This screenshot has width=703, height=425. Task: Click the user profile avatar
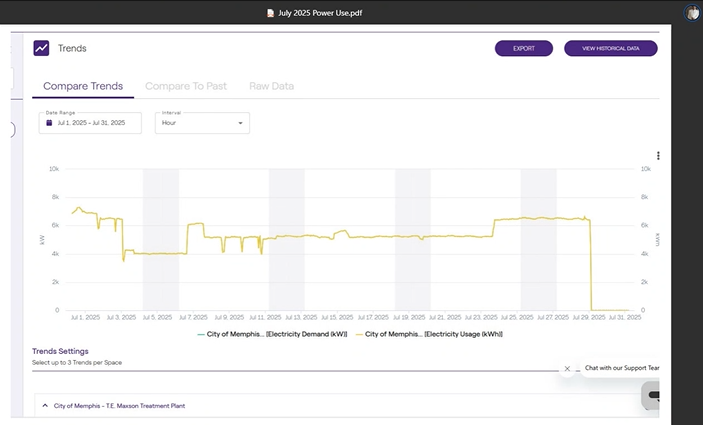pos(692,13)
